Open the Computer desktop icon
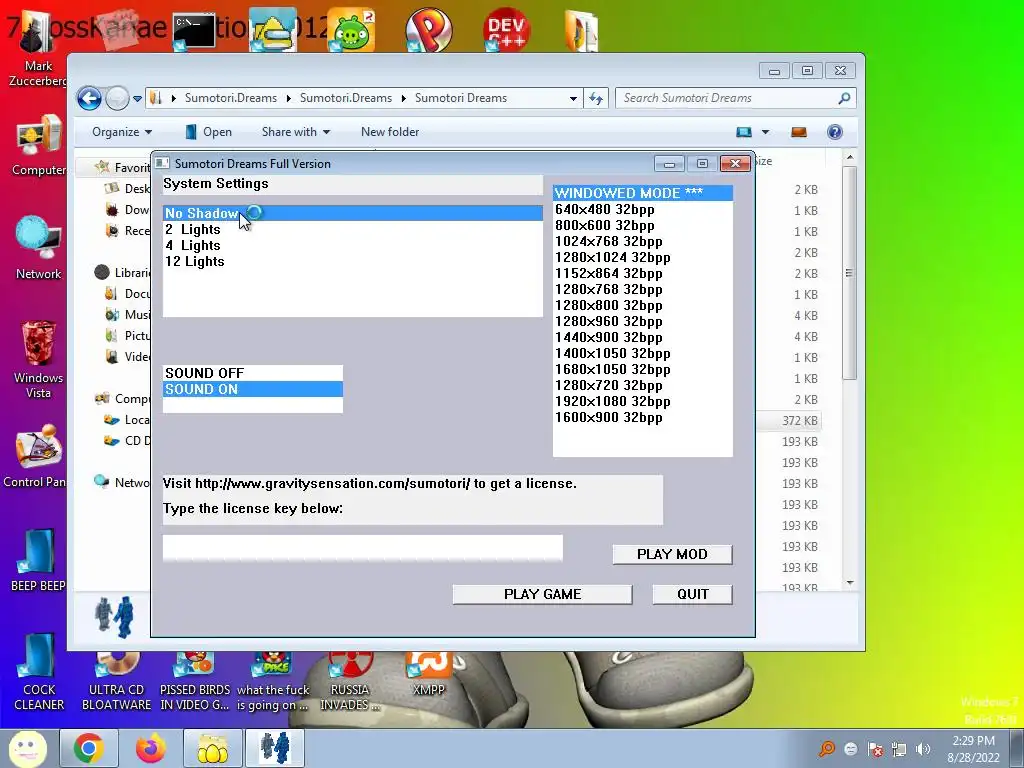This screenshot has width=1024, height=768. point(39,147)
